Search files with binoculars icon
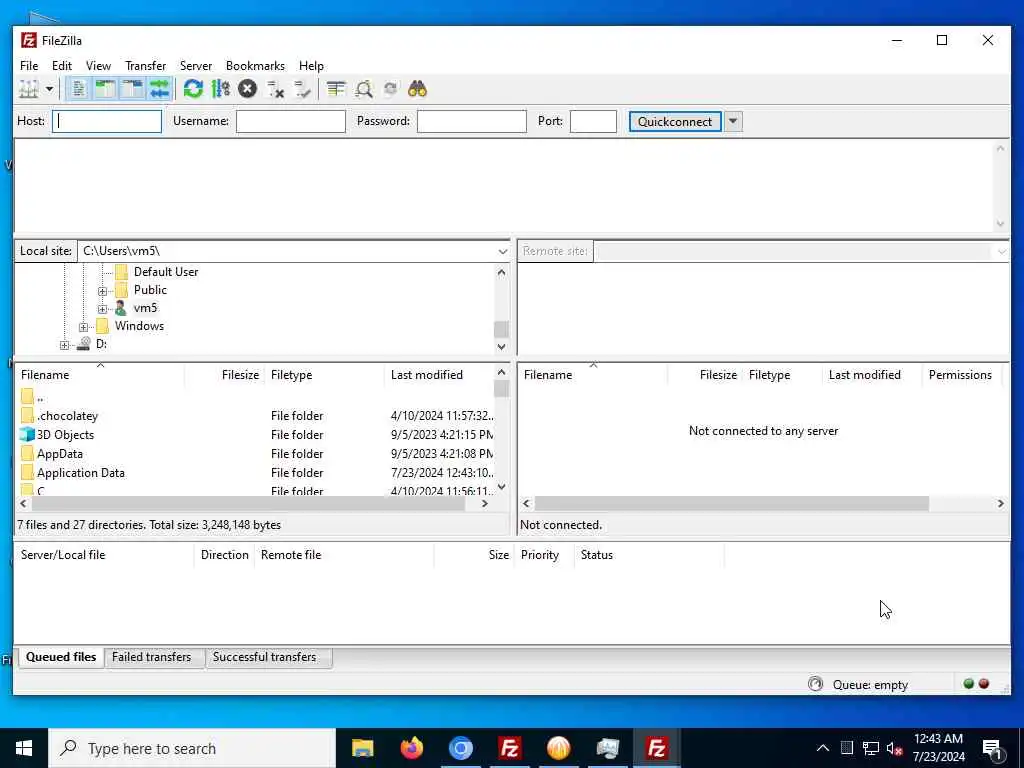Viewport: 1024px width, 768px height. coord(417,89)
